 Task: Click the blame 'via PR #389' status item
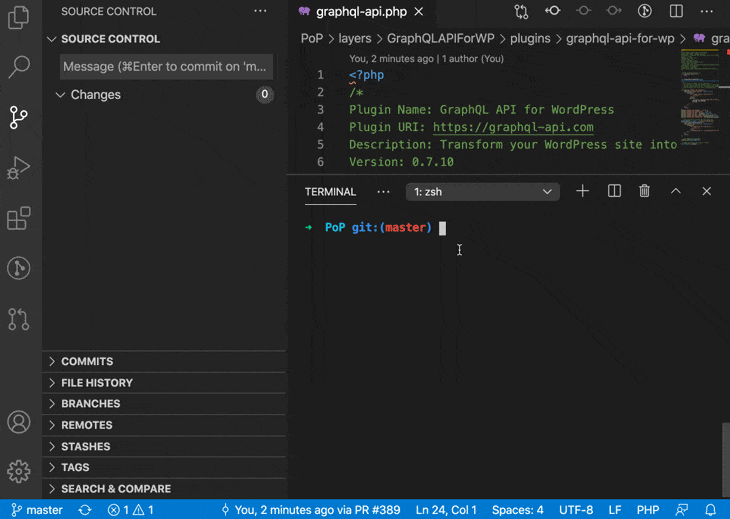tap(311, 510)
